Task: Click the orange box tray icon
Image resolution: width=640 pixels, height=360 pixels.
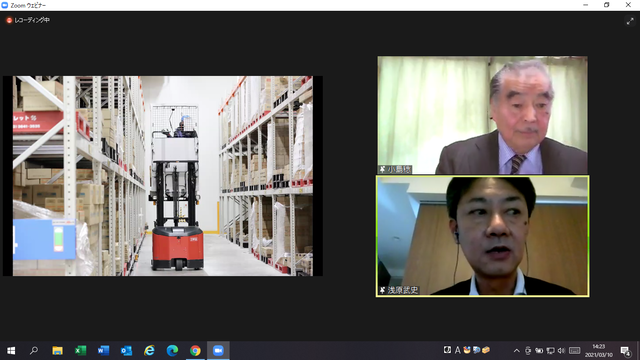Action: [x=486, y=350]
